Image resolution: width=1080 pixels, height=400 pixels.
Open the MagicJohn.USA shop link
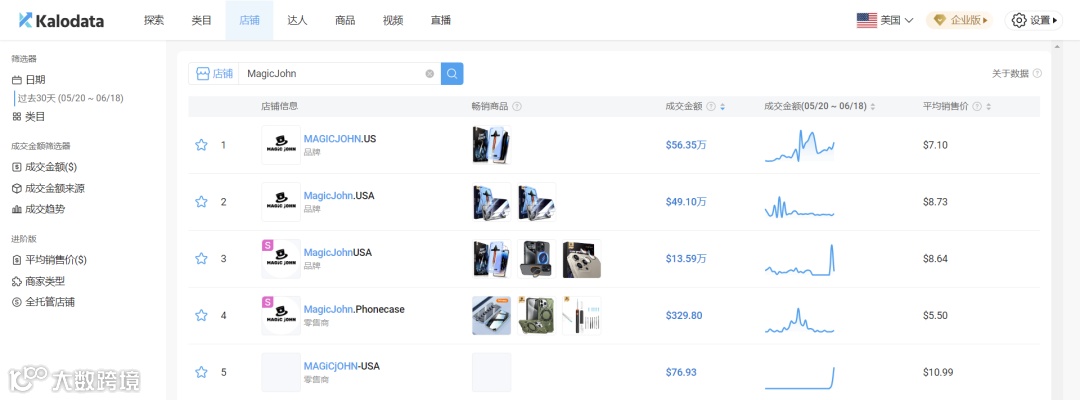339,196
